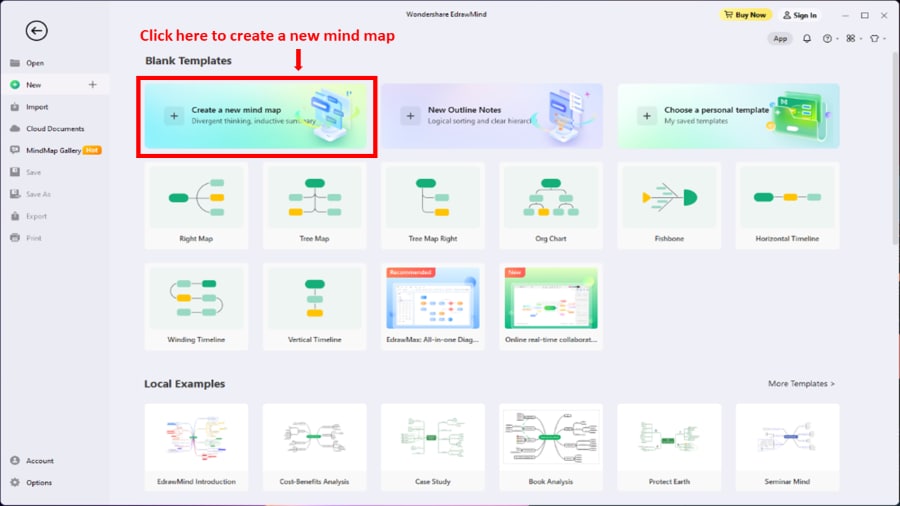Click More Templates link

tap(801, 383)
